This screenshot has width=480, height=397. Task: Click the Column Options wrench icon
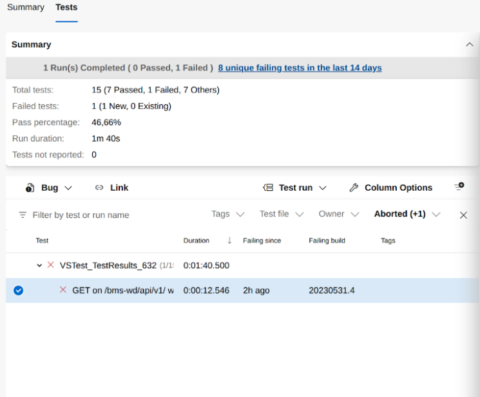tap(354, 188)
